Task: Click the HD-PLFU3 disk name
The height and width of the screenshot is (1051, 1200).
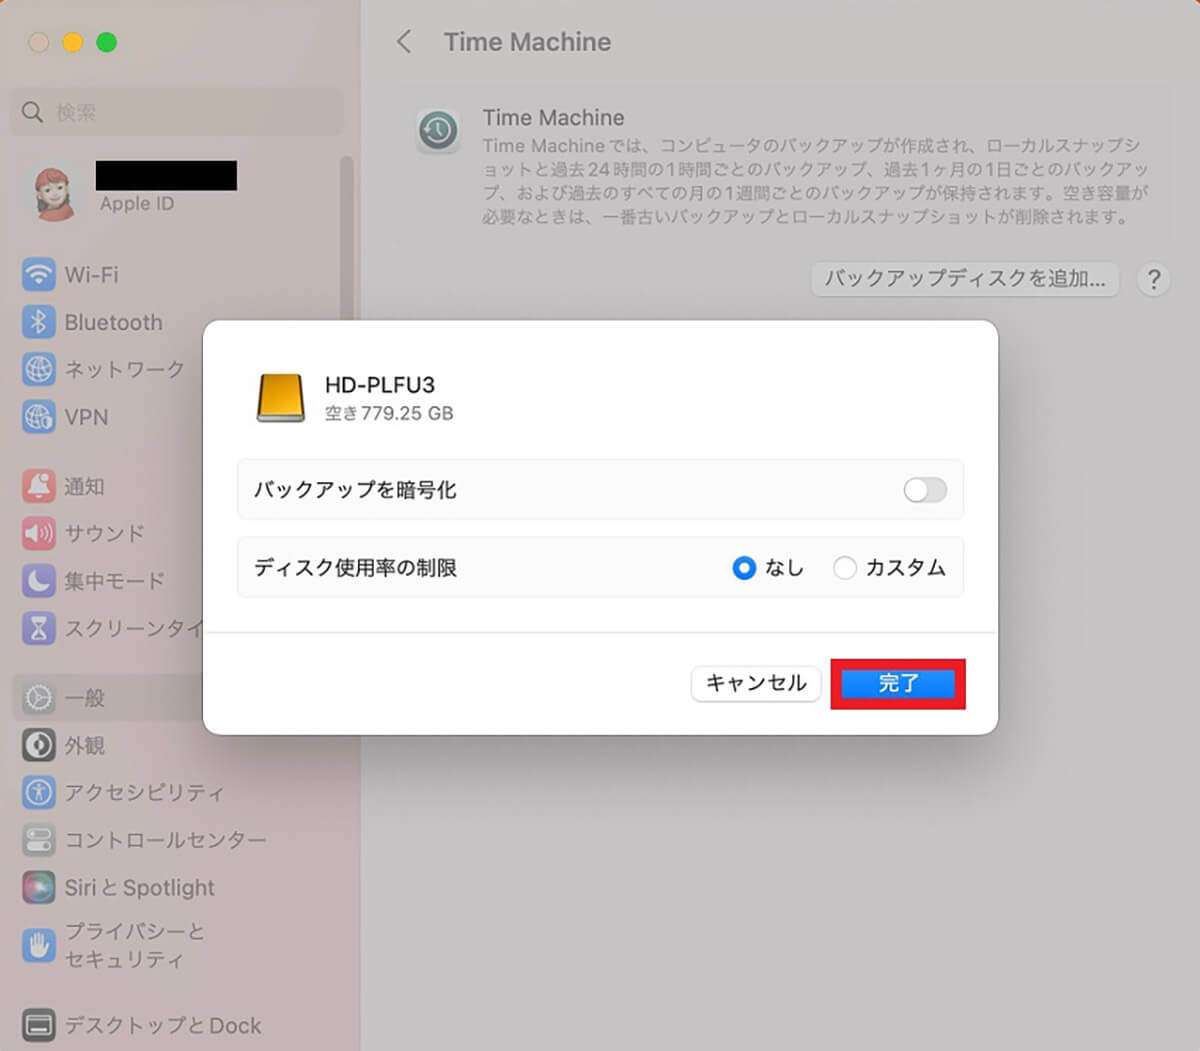Action: click(380, 385)
